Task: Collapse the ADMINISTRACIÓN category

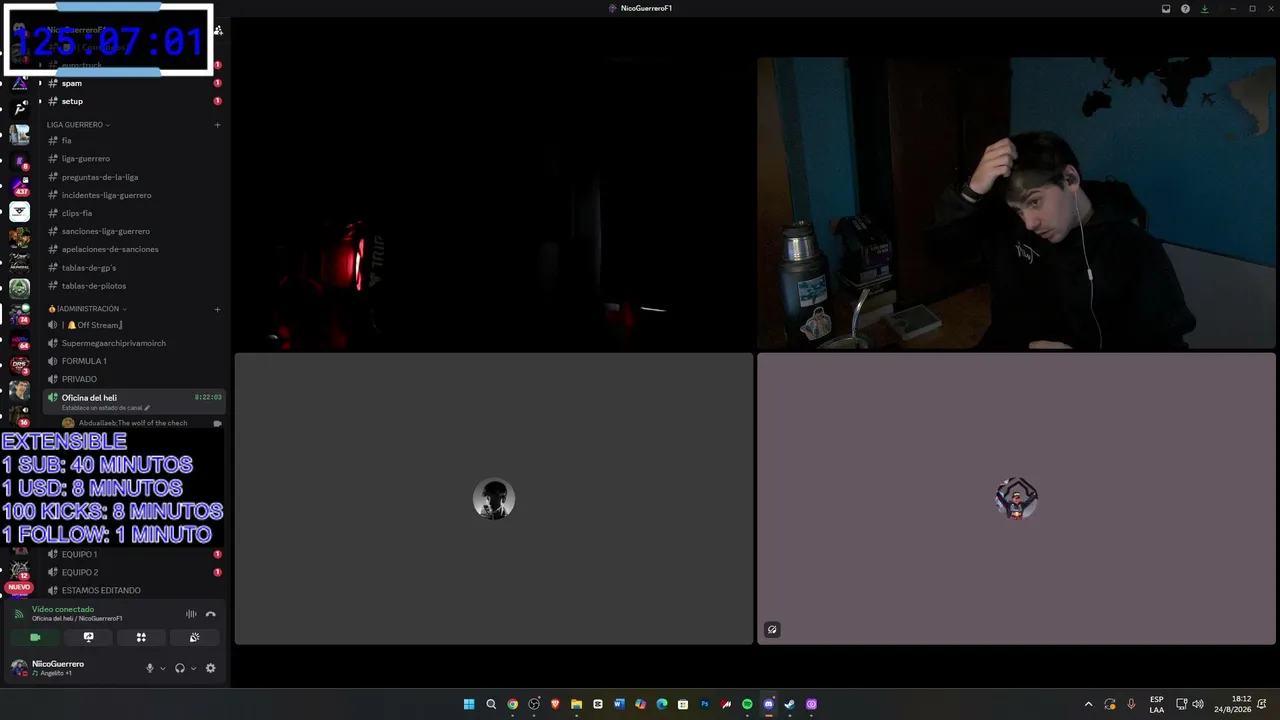Action: [x=88, y=309]
